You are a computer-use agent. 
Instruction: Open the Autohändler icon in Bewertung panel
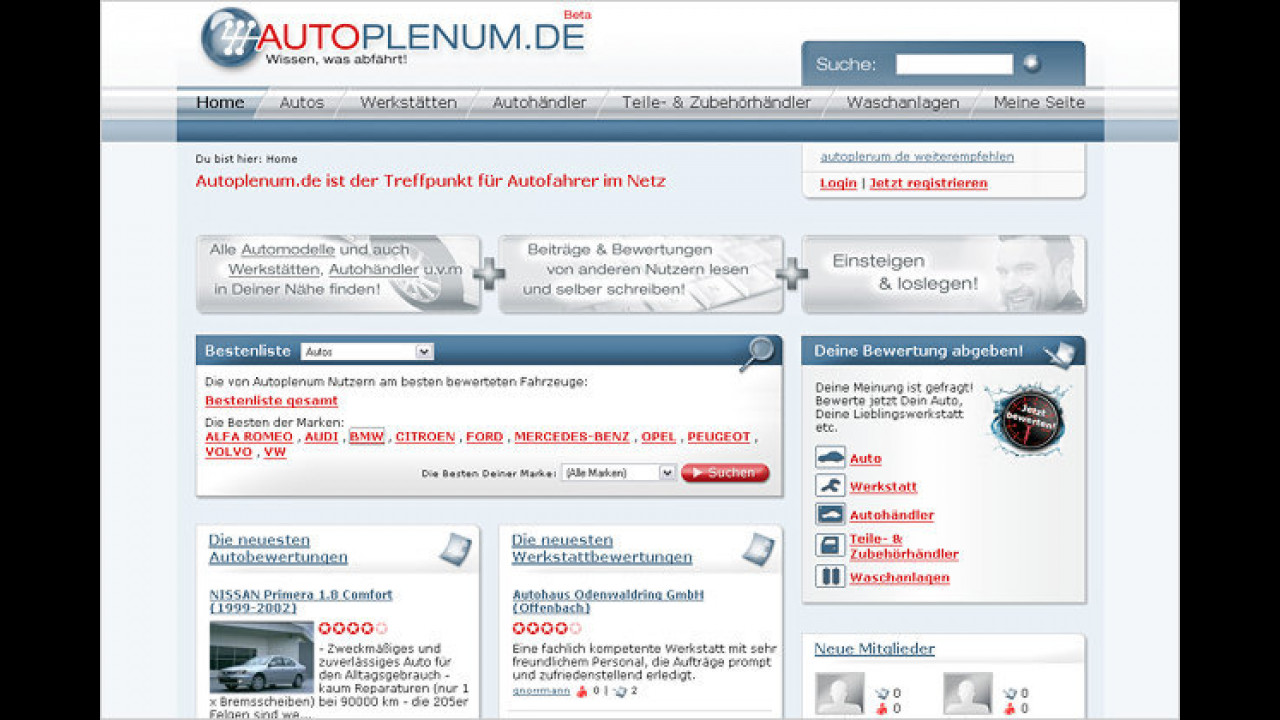[x=829, y=514]
